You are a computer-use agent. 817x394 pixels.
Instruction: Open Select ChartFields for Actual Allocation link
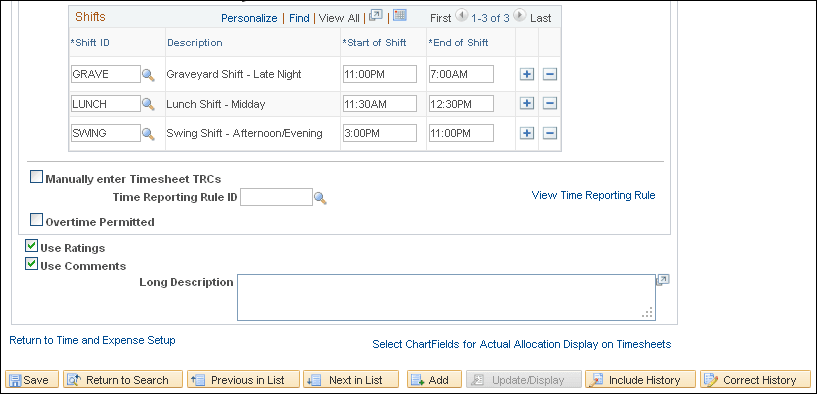522,344
